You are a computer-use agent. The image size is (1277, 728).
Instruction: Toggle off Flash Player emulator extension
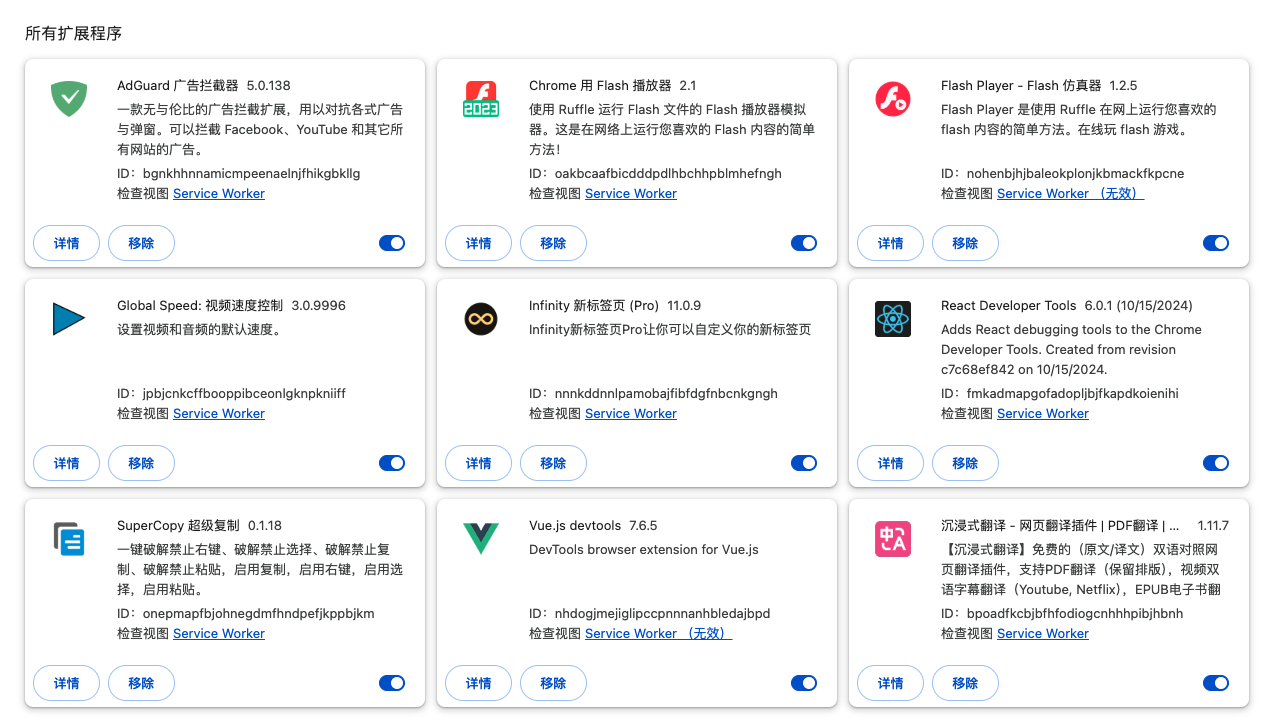pyautogui.click(x=1216, y=243)
